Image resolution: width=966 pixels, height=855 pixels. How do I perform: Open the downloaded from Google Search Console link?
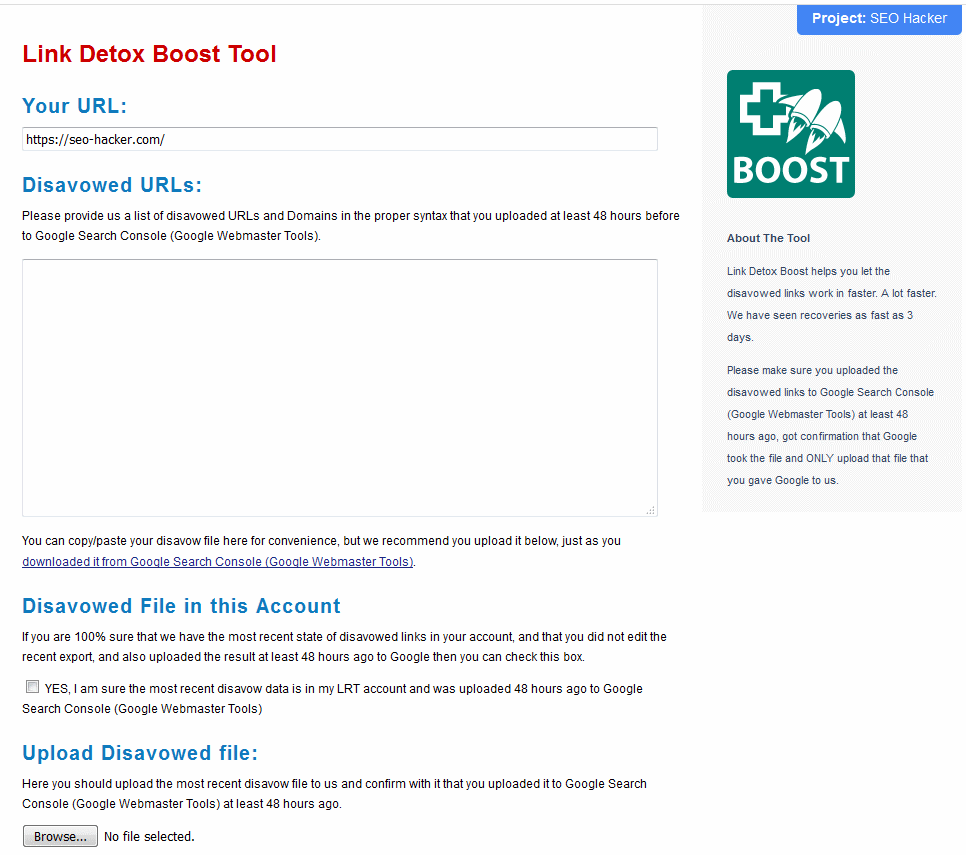[217, 562]
